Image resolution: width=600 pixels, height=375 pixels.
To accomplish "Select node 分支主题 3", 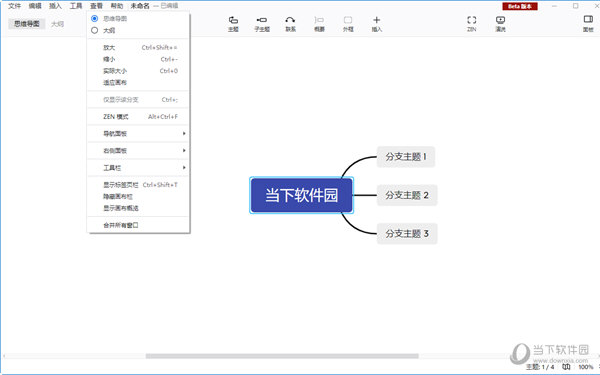I will coord(407,233).
